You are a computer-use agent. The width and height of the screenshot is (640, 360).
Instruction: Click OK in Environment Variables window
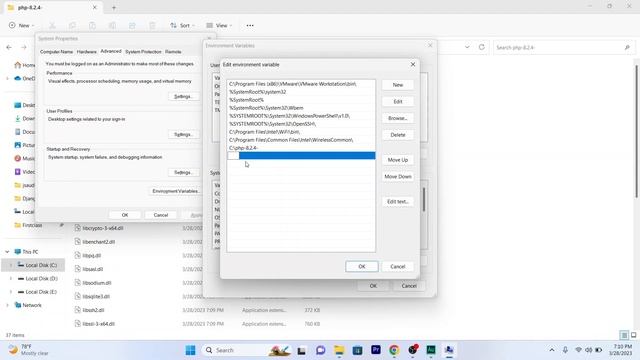[x=373, y=286]
